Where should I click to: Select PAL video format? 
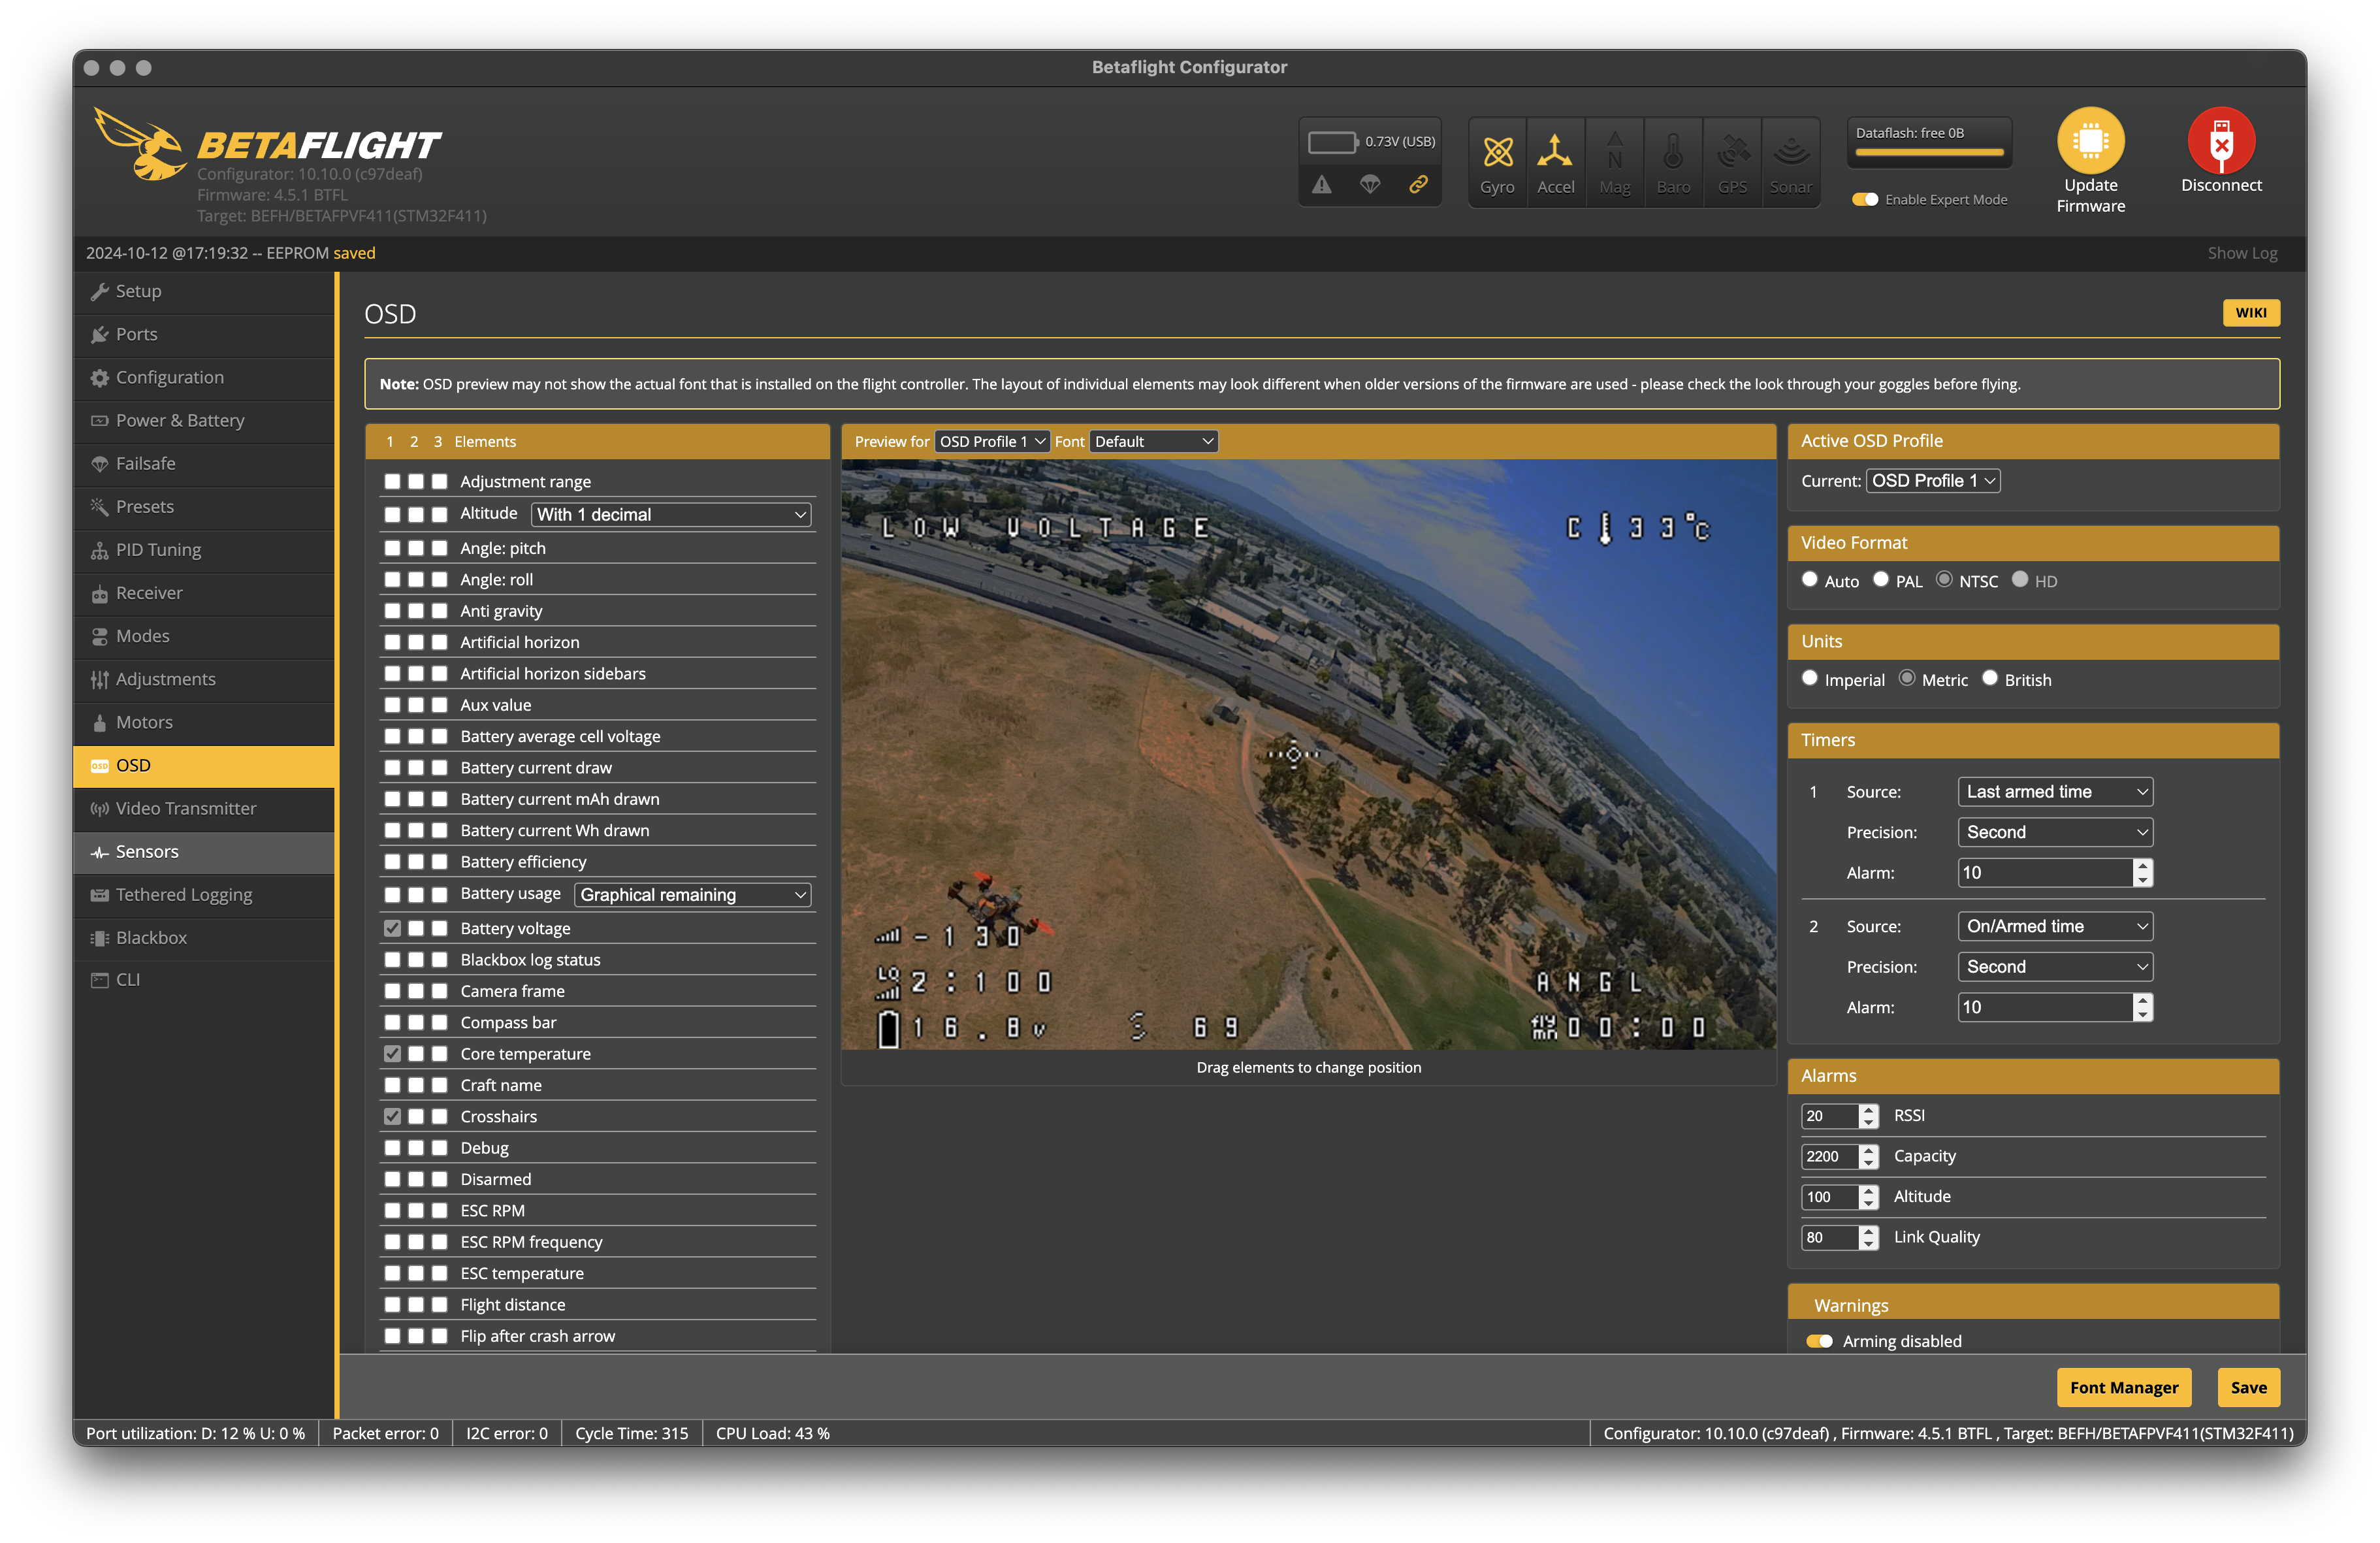[x=1881, y=579]
